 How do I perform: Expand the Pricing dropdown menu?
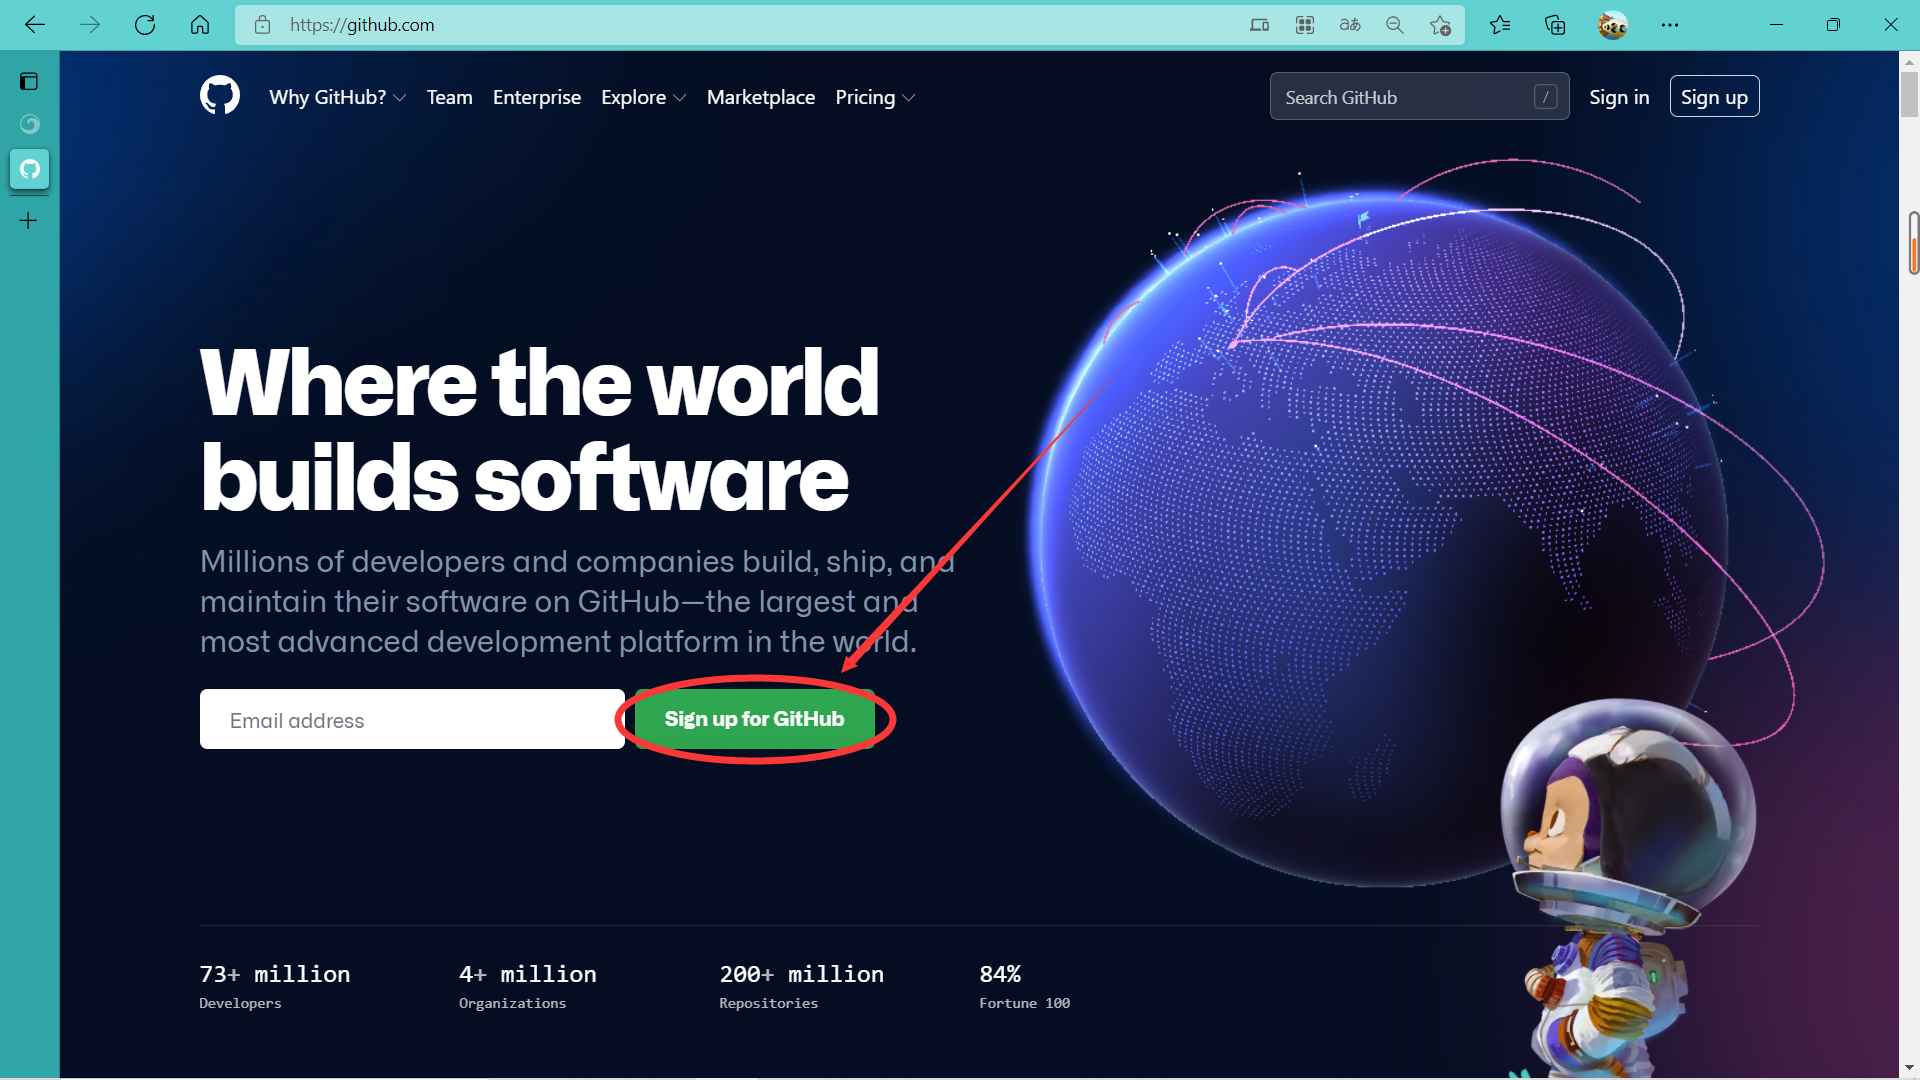875,97
